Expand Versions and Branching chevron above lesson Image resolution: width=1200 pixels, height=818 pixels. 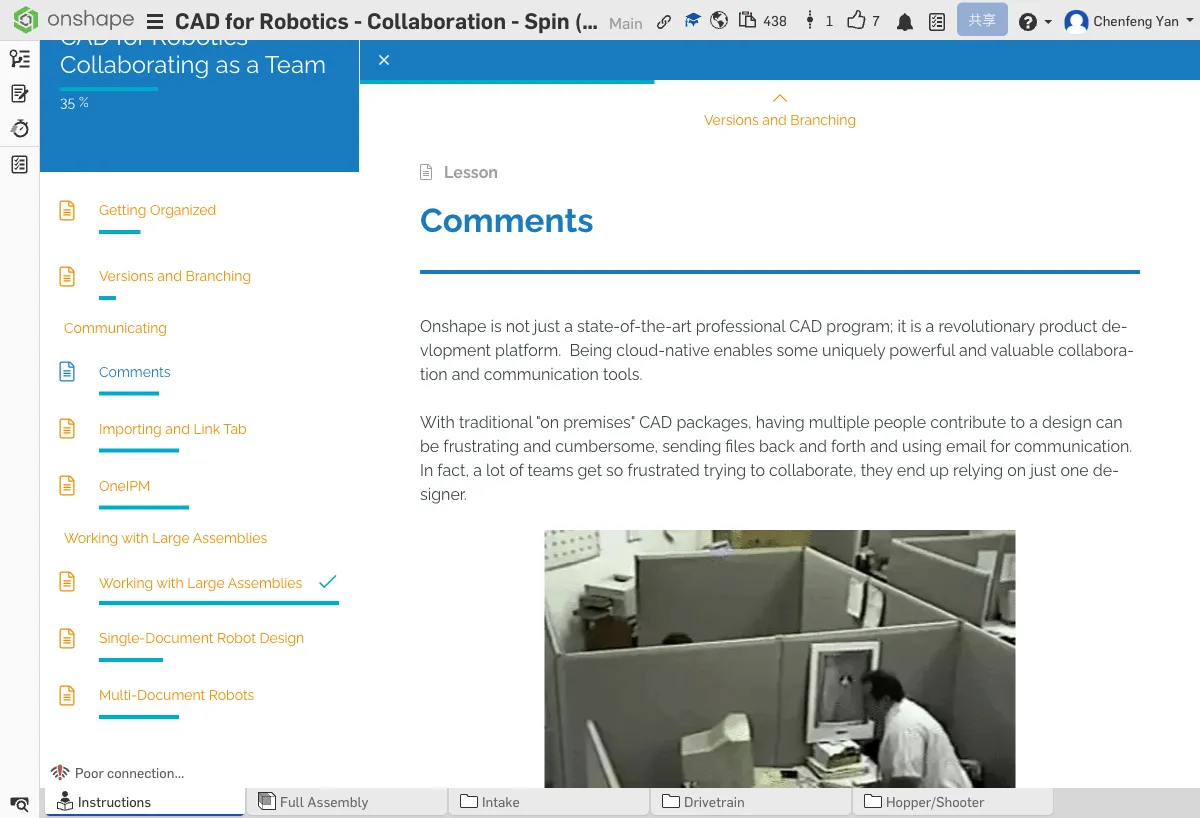pyautogui.click(x=780, y=98)
